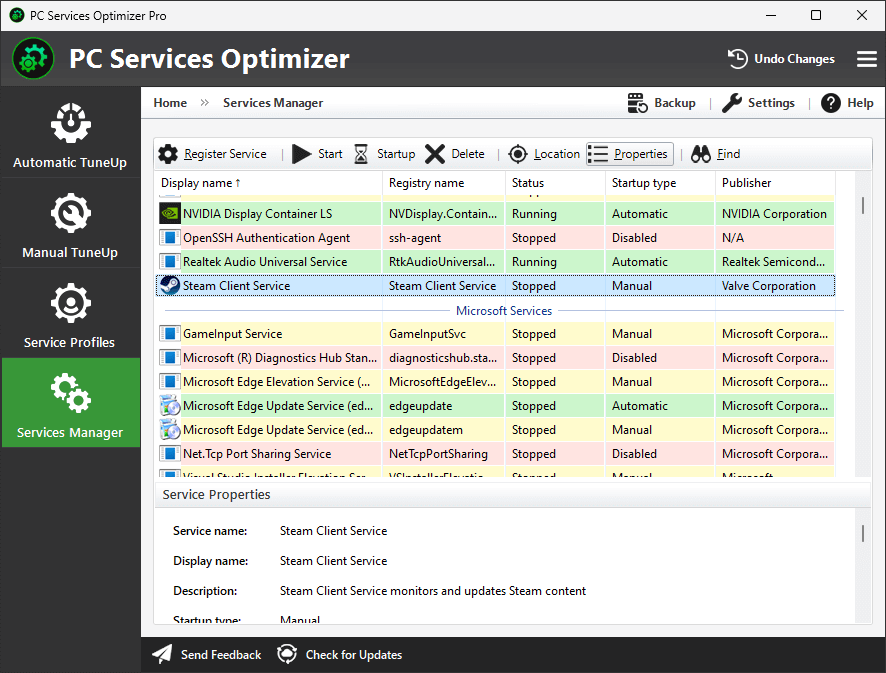This screenshot has height=673, width=886.
Task: Click the Startup toolbar label
Action: click(396, 154)
